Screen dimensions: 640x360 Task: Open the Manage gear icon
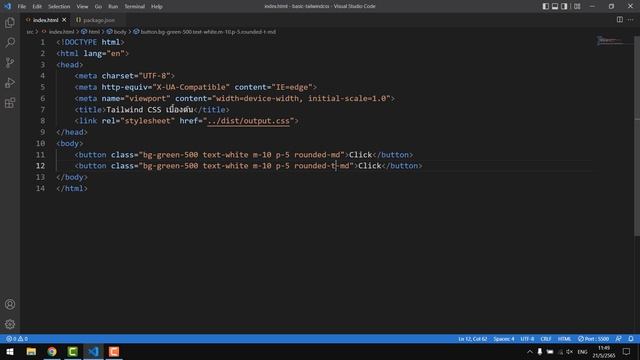(10, 324)
